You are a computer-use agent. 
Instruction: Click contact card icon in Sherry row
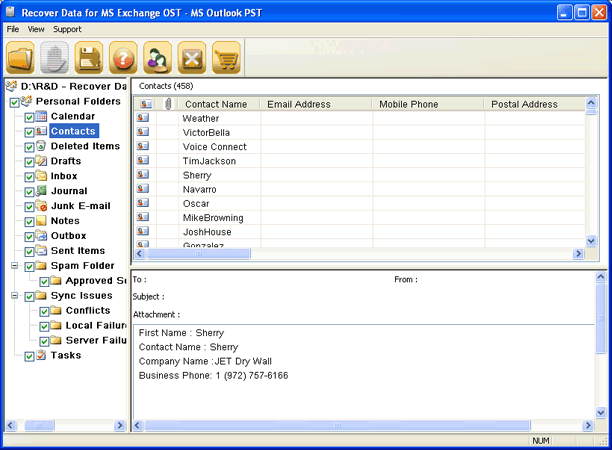click(144, 175)
